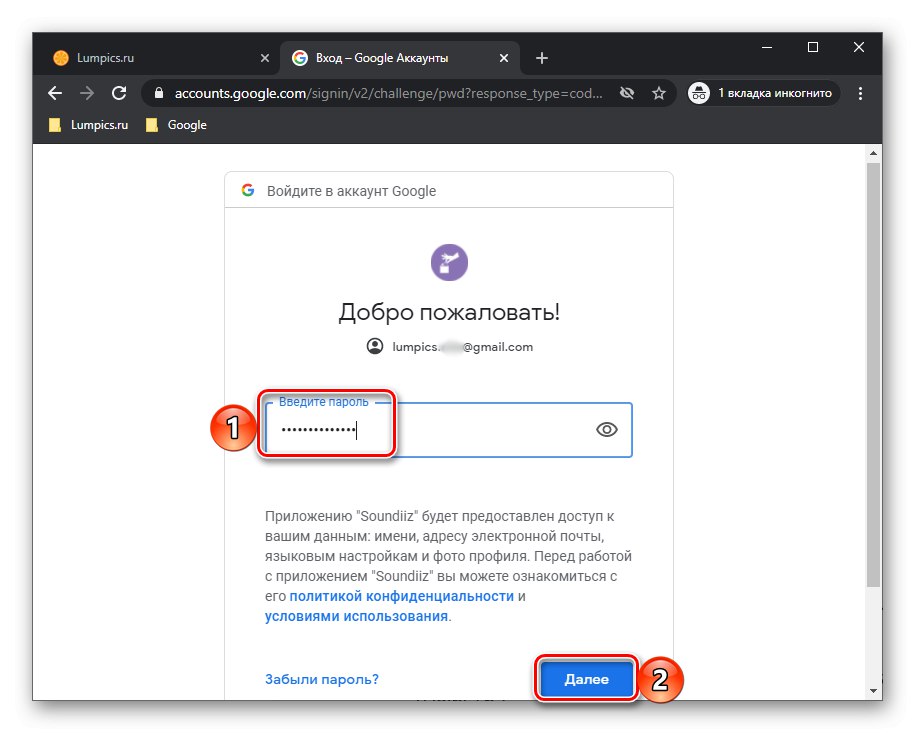Click the Google G logo in the sign-in header

248,189
